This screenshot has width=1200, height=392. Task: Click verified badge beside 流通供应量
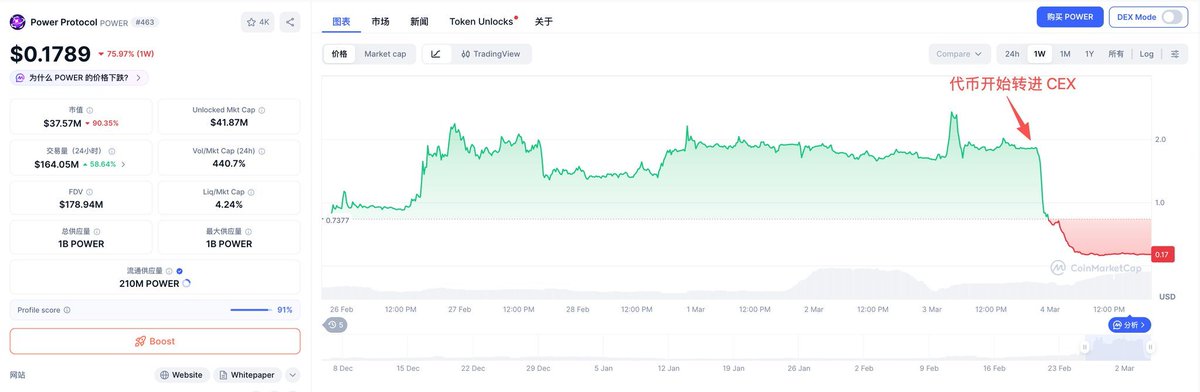(180, 271)
